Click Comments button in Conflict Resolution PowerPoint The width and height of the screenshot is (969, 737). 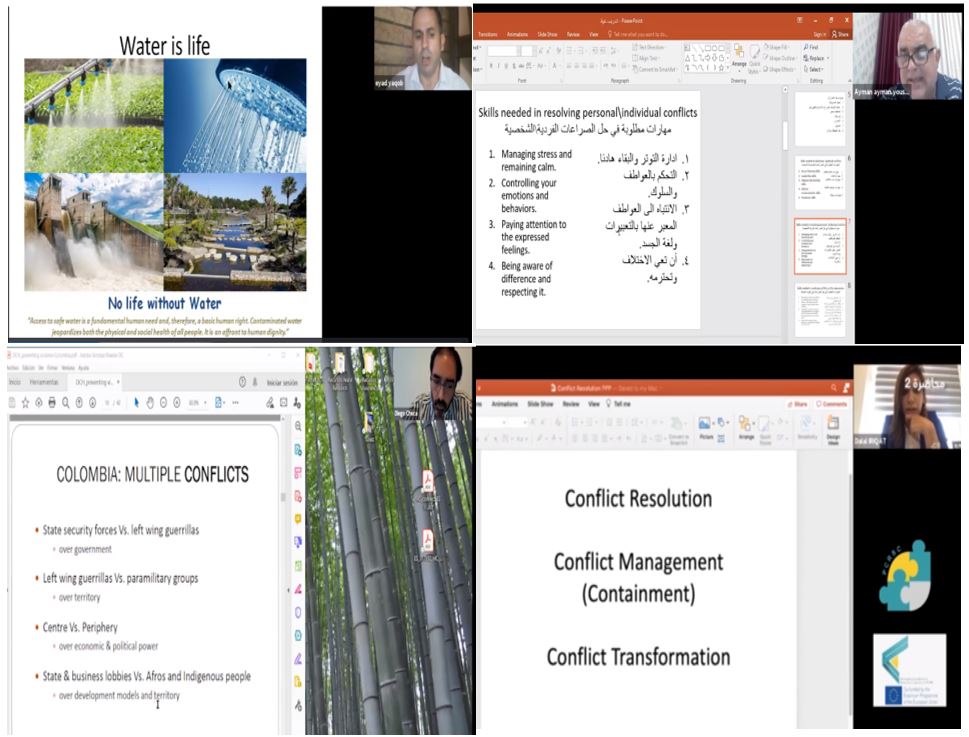(831, 404)
